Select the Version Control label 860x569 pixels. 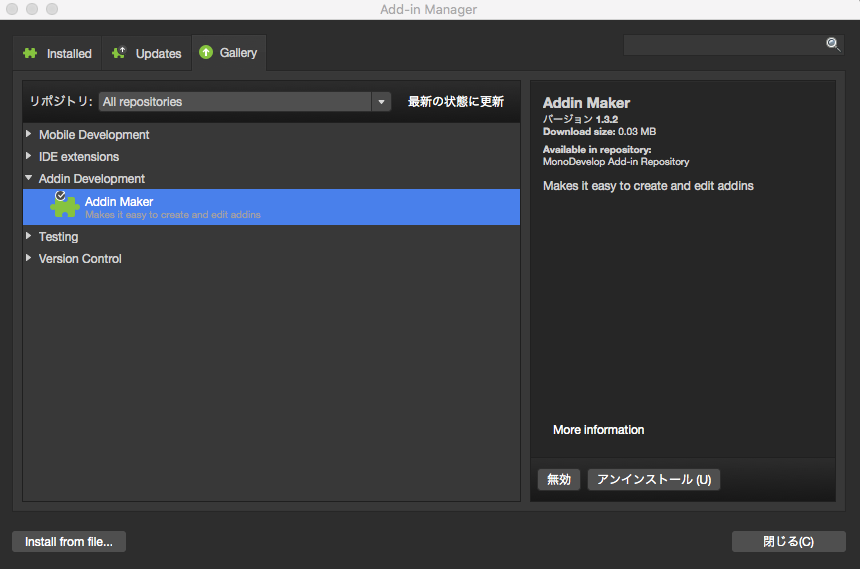(x=80, y=258)
